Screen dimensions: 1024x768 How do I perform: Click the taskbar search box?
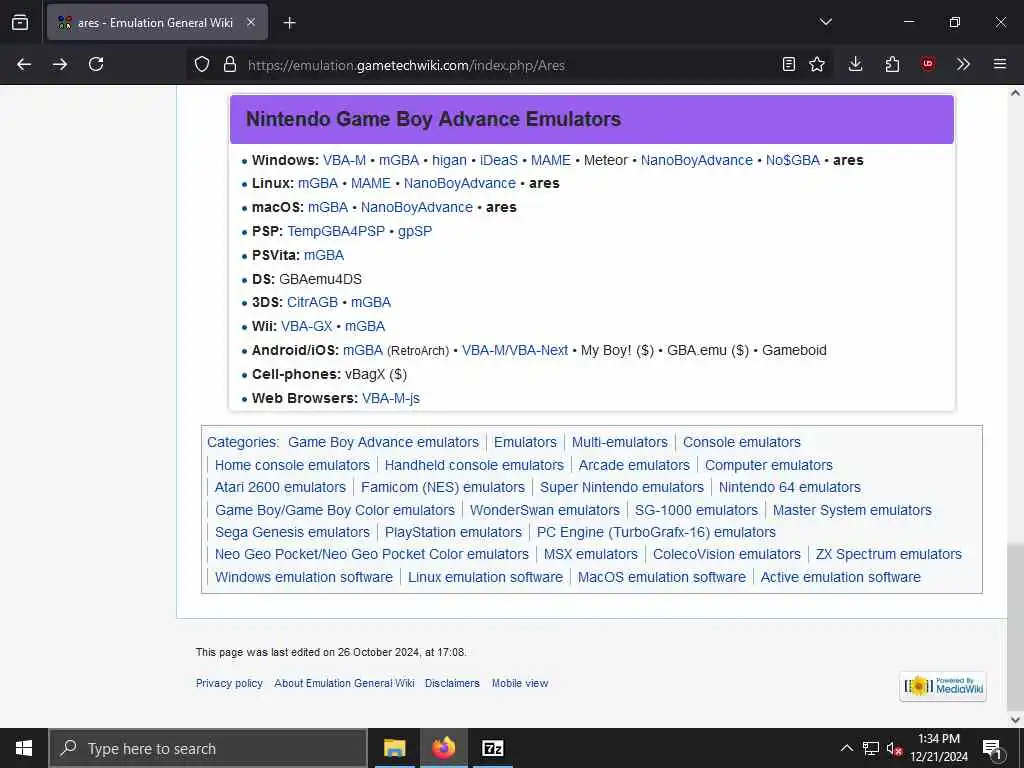pyautogui.click(x=208, y=748)
